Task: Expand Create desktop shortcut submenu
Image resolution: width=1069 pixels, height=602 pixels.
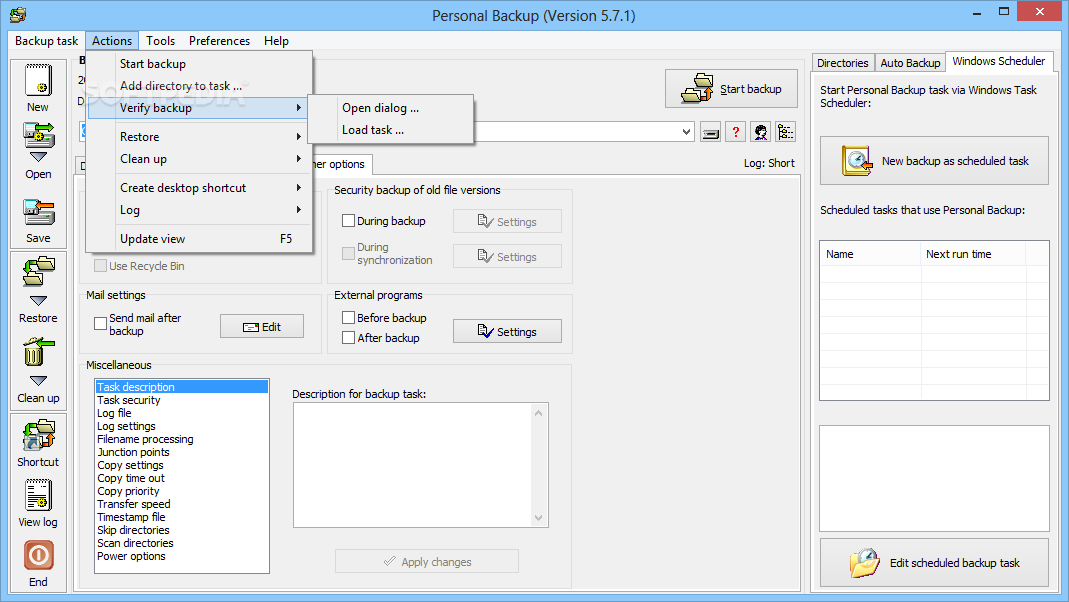Action: pos(299,187)
